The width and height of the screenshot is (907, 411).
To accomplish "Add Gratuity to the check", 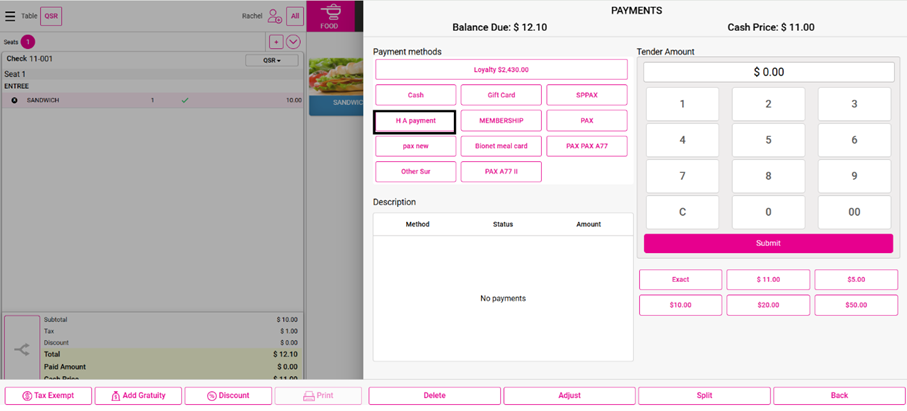I will click(138, 396).
